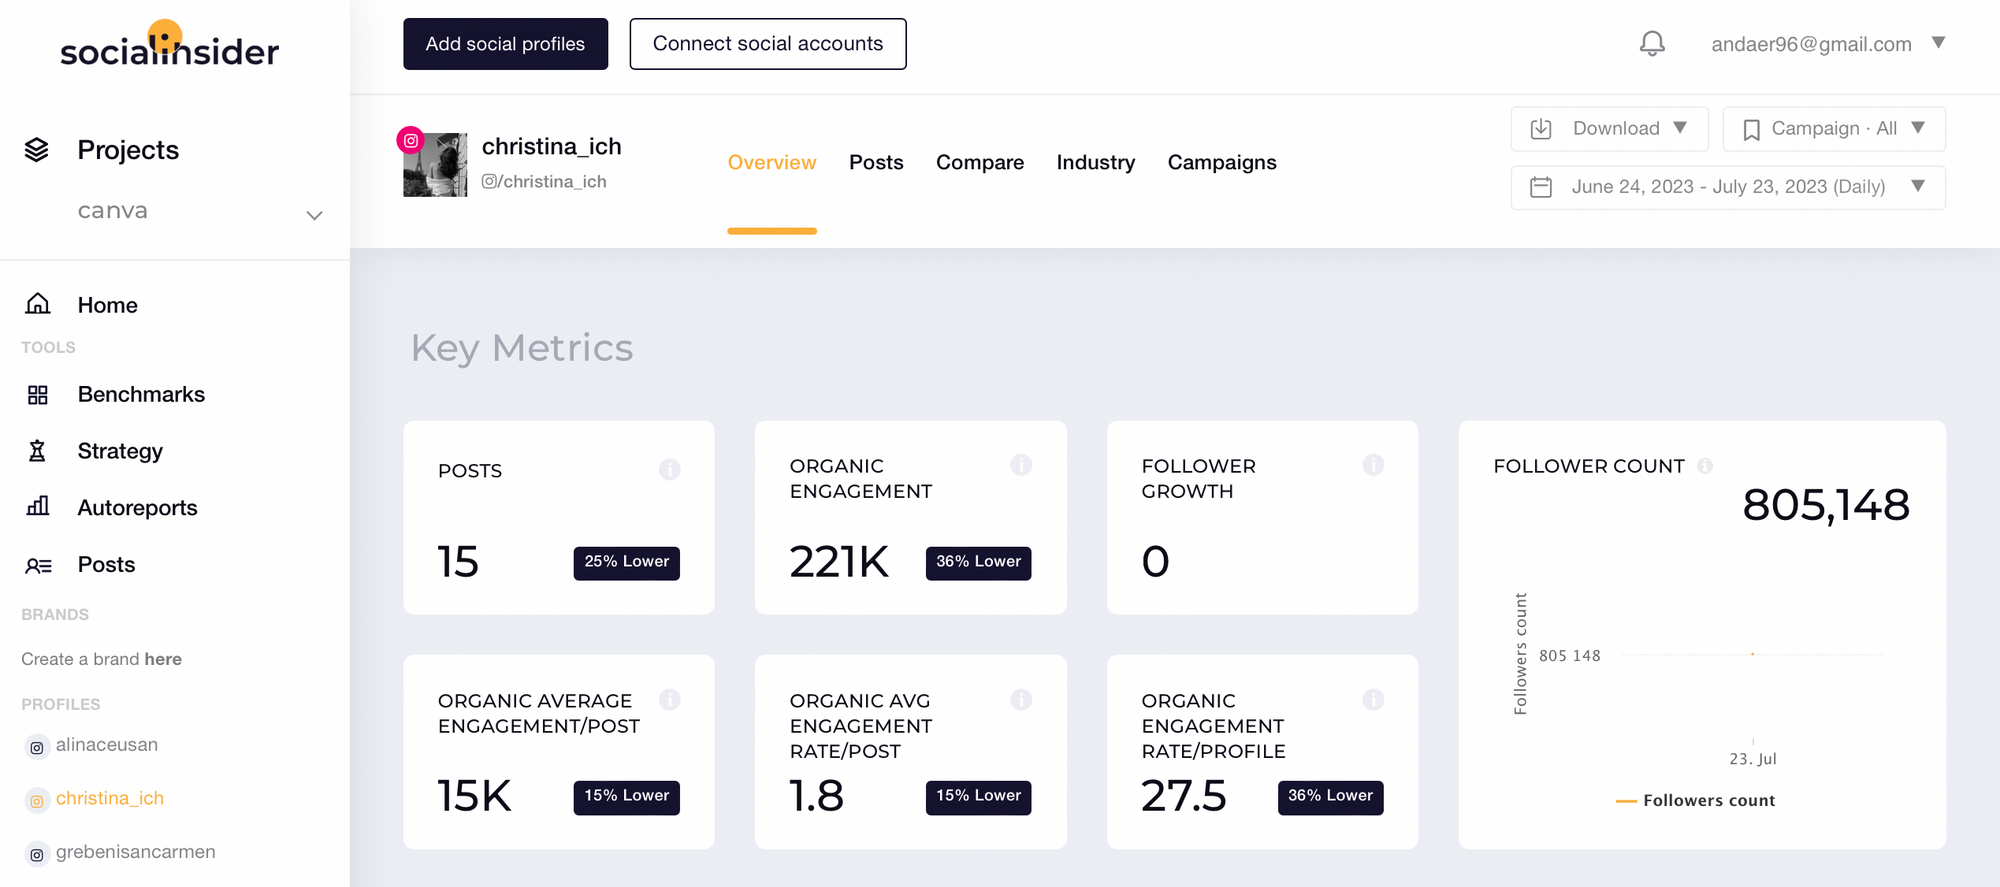Select grebenisancarmen profile
Viewport: 2000px width, 887px height.
136,852
